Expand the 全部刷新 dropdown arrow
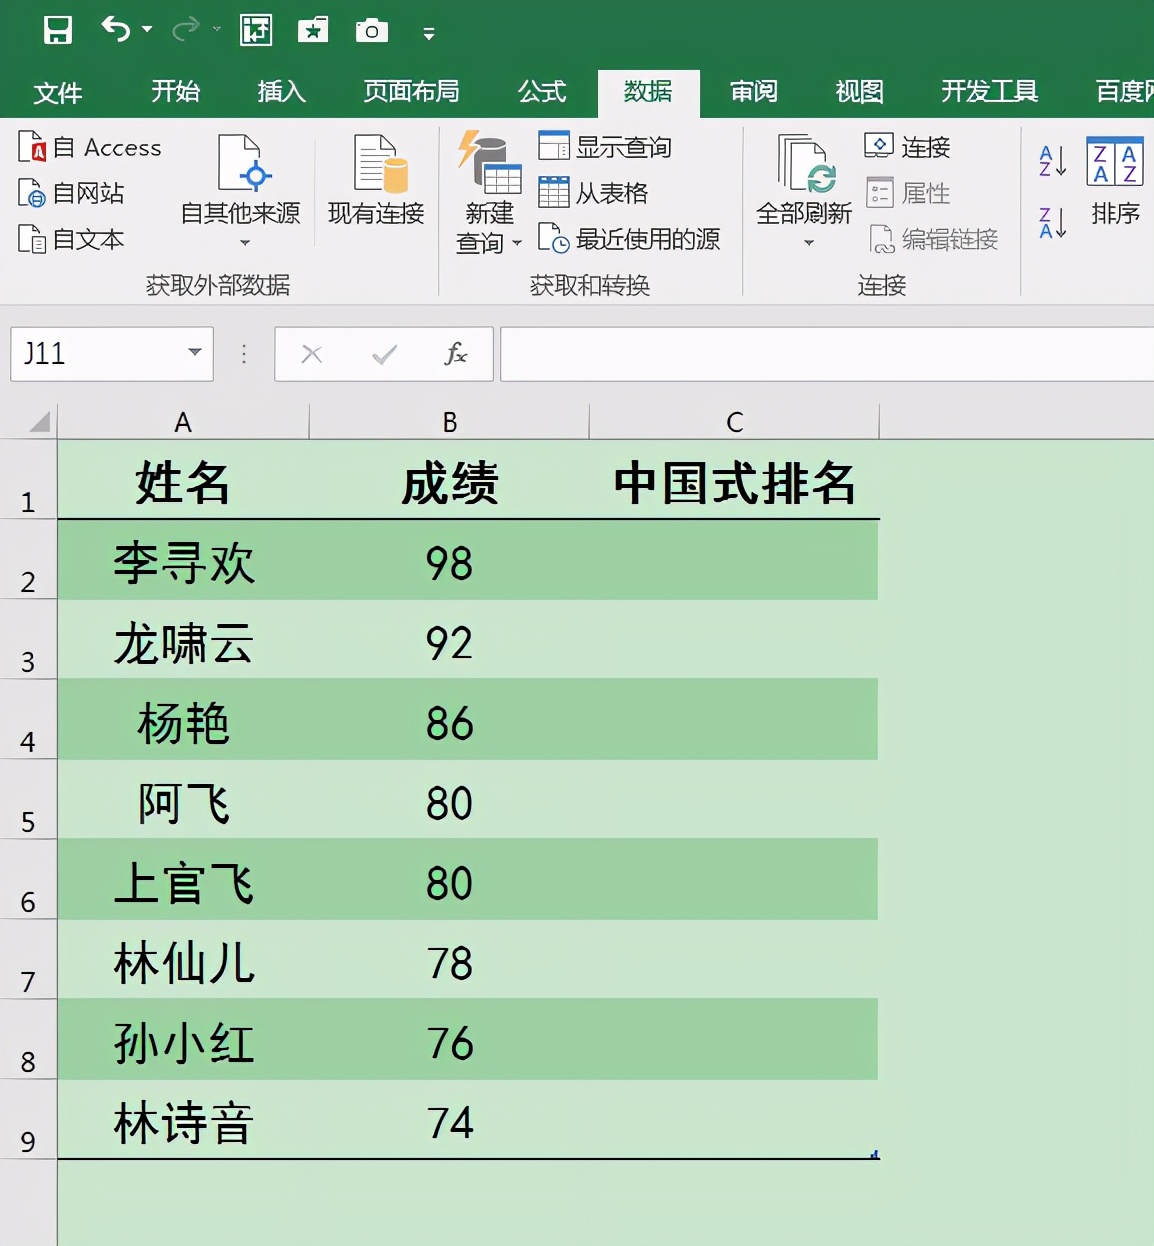This screenshot has width=1154, height=1246. tap(808, 243)
